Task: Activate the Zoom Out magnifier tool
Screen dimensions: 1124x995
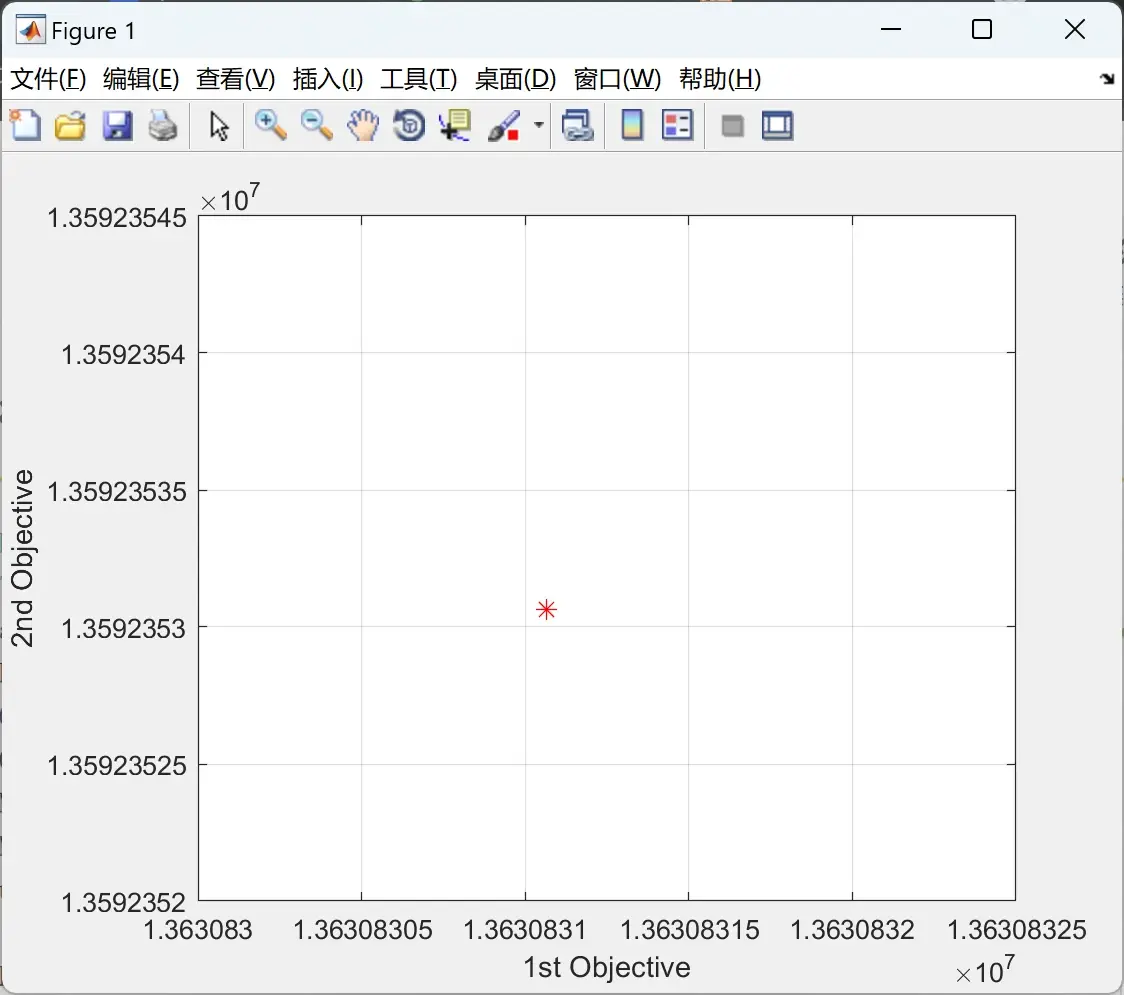Action: pyautogui.click(x=316, y=125)
